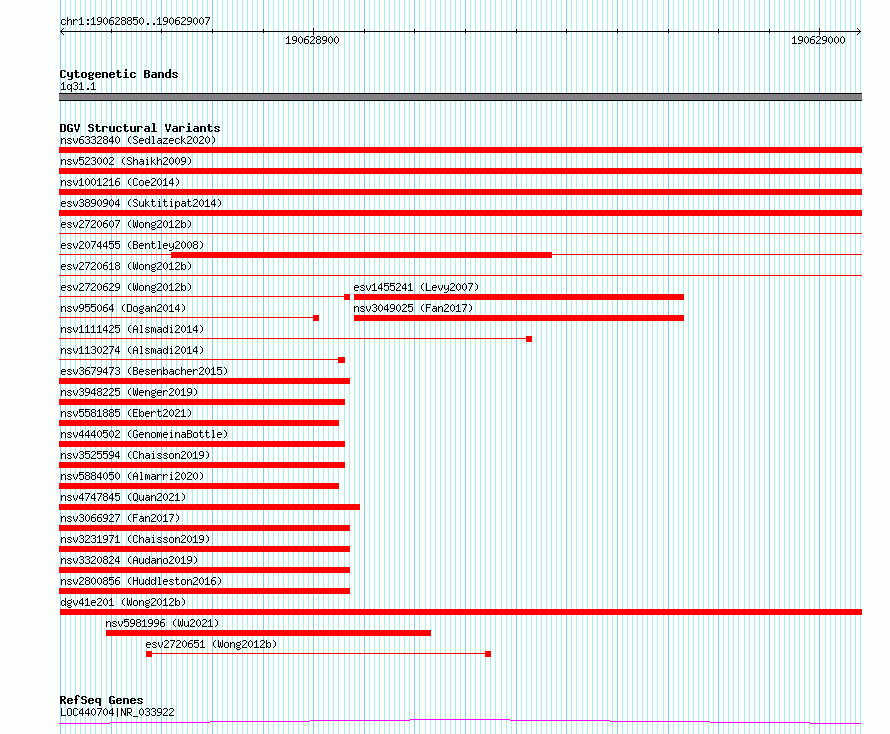Select nsv3525594 (Chaisson2019) label

(x=135, y=455)
